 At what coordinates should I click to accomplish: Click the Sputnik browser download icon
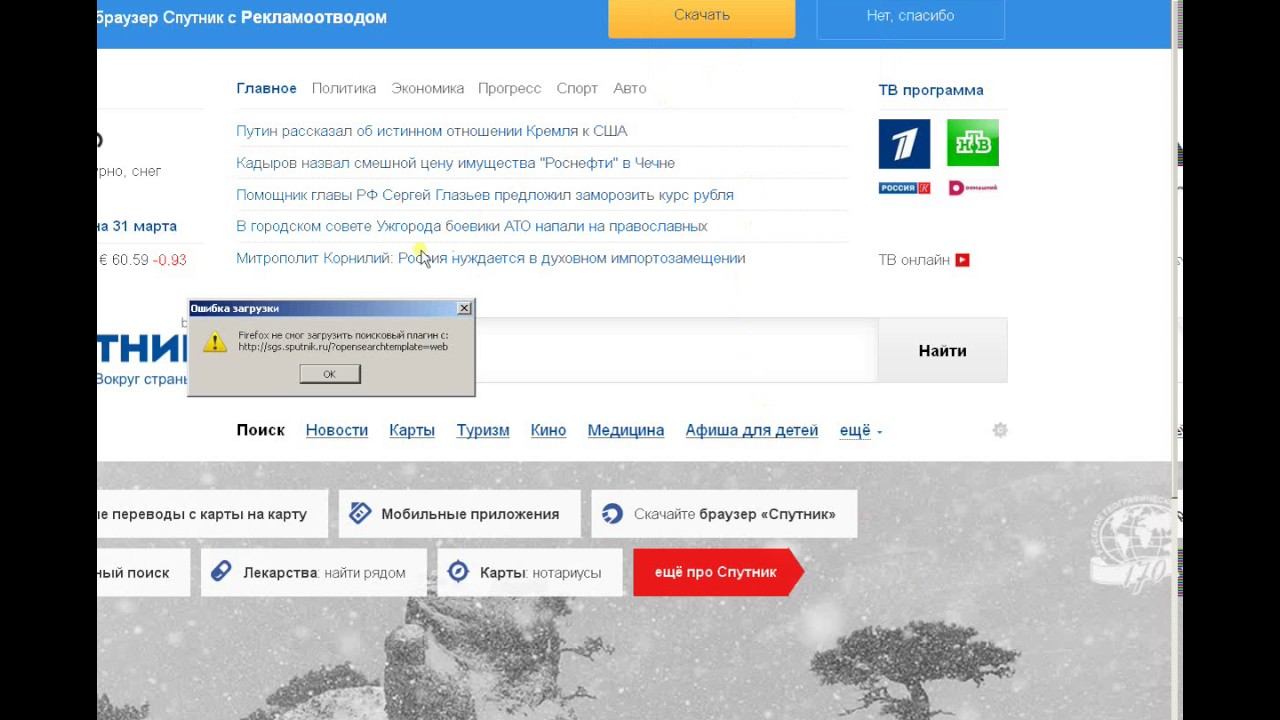tap(612, 514)
